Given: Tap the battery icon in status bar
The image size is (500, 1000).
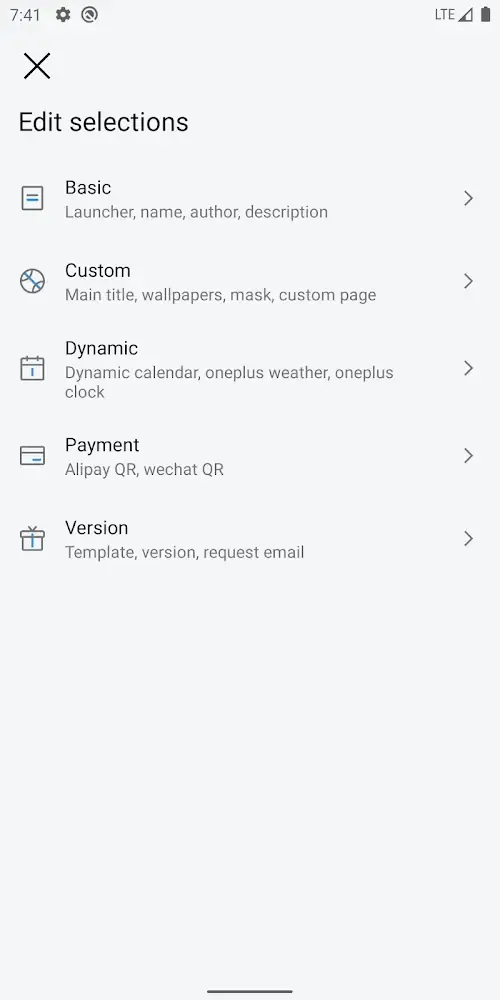Looking at the screenshot, I should pos(486,15).
